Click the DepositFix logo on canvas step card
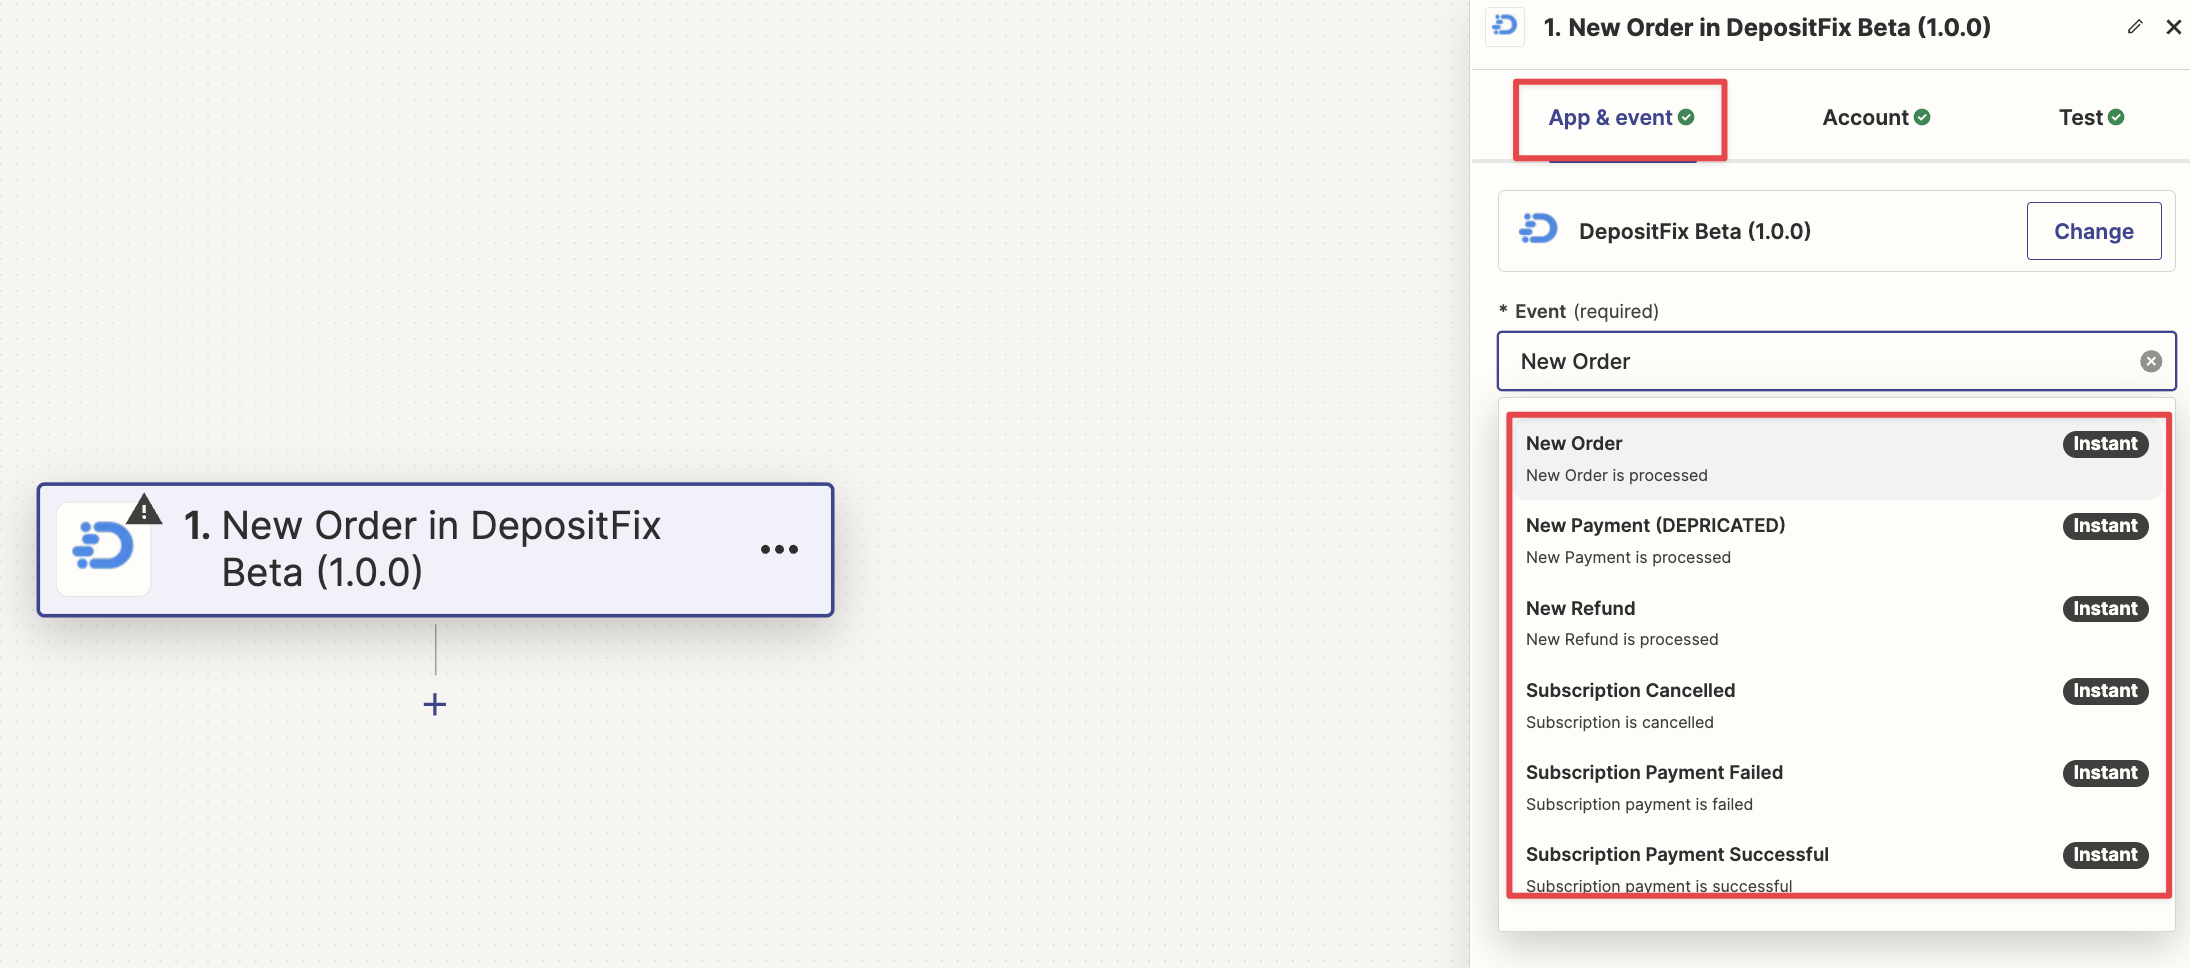 (x=103, y=549)
